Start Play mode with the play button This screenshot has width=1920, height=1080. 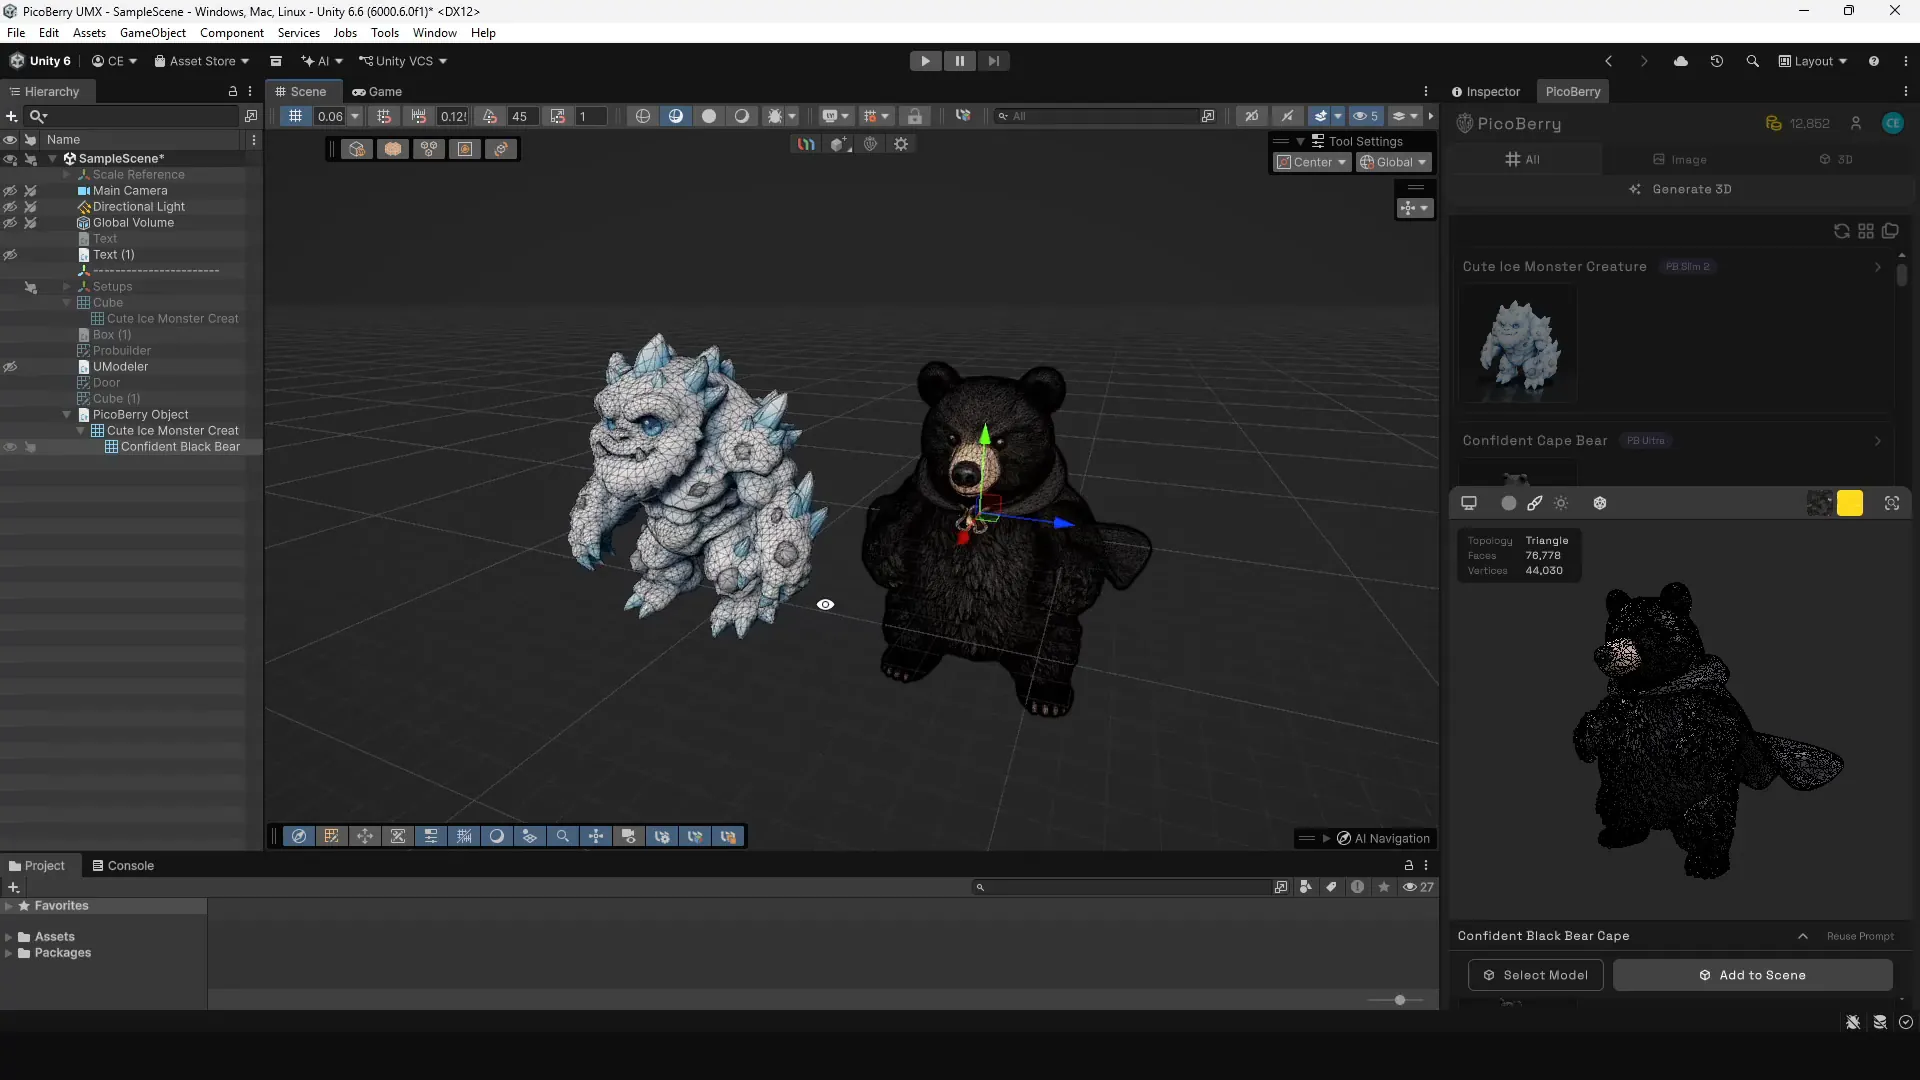point(925,61)
